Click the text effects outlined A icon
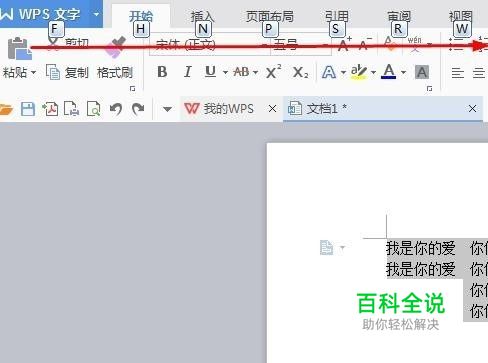 [329, 72]
